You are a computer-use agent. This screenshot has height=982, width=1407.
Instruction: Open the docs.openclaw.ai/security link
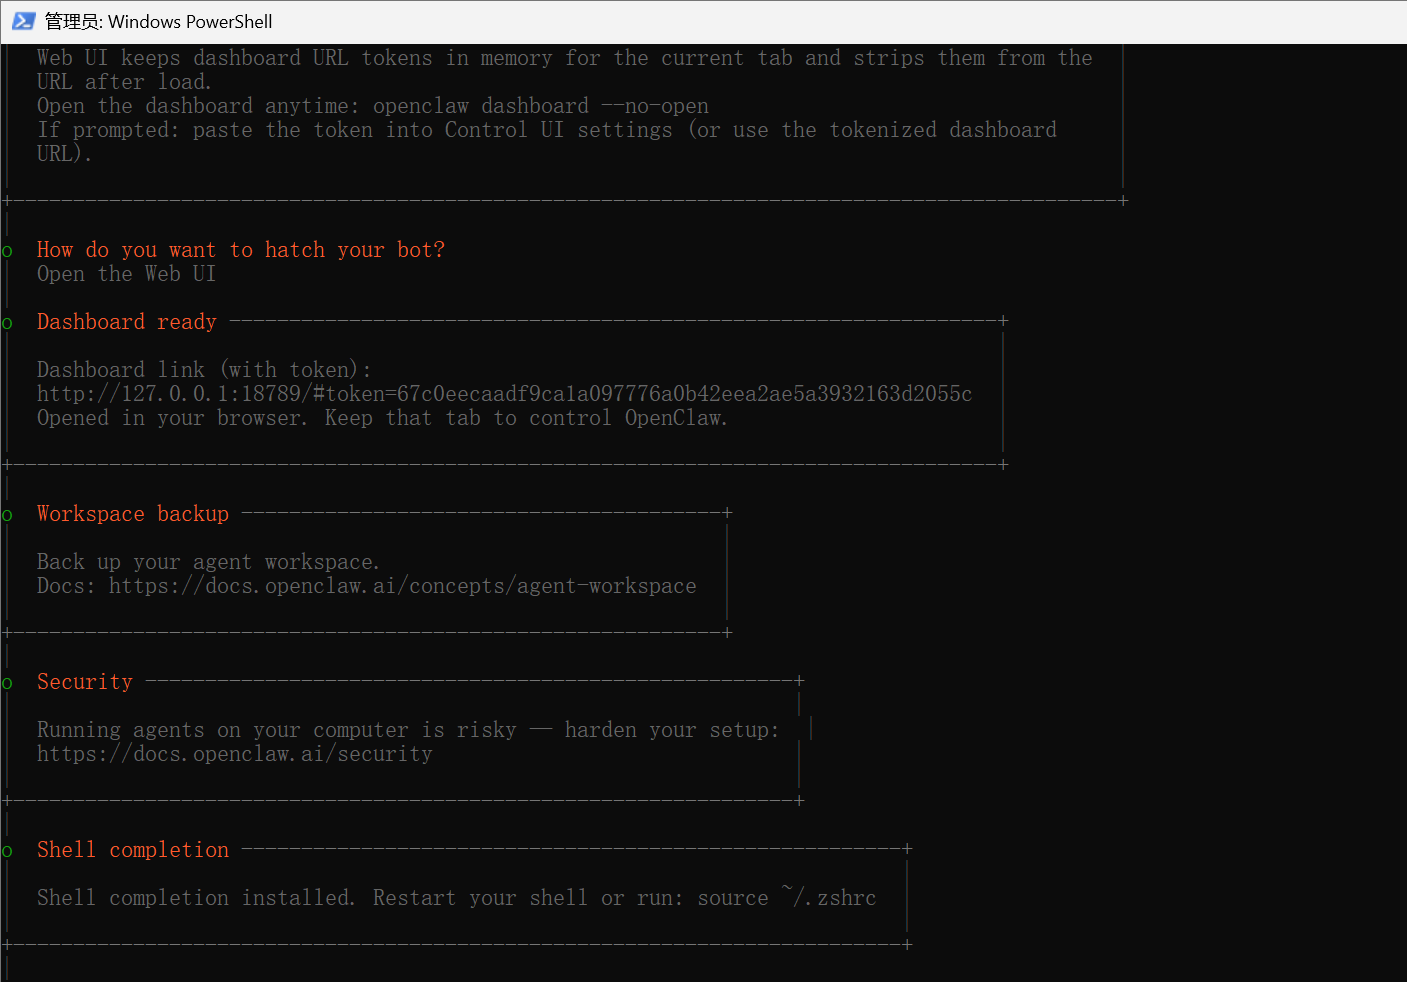[x=235, y=754]
